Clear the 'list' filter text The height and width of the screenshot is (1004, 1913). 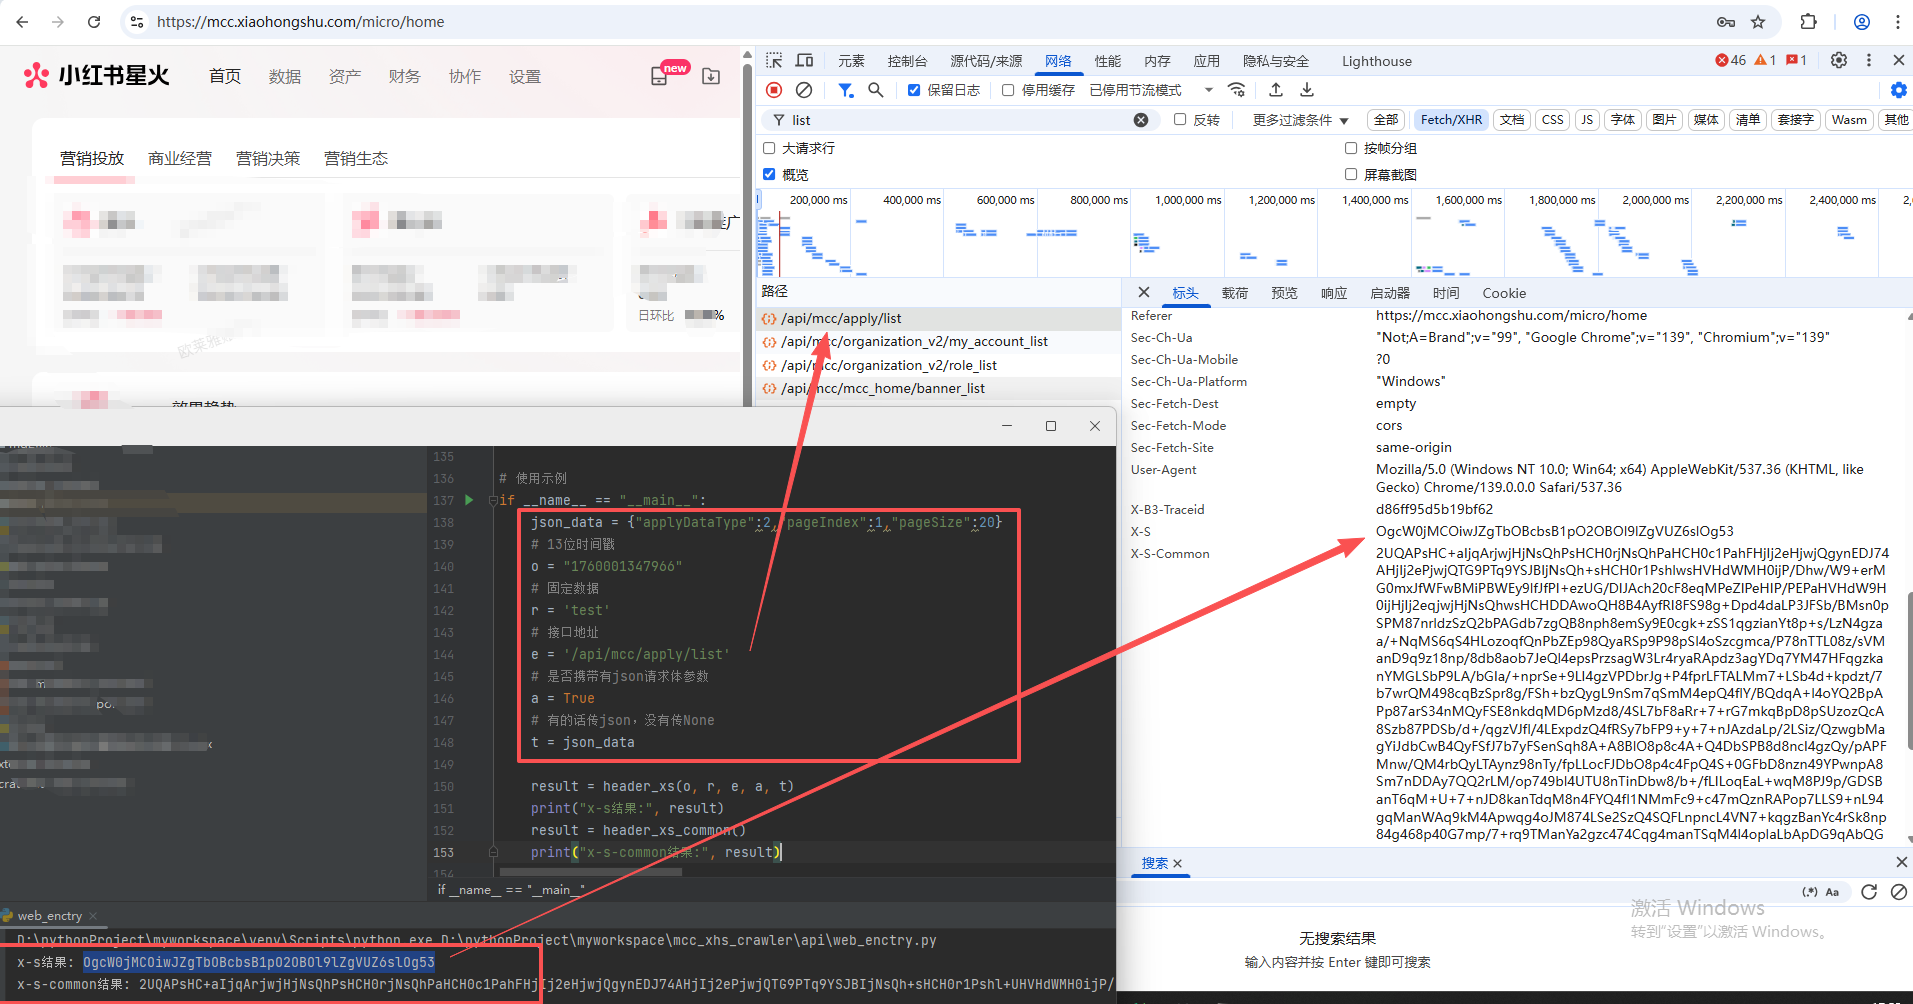pos(1141,120)
